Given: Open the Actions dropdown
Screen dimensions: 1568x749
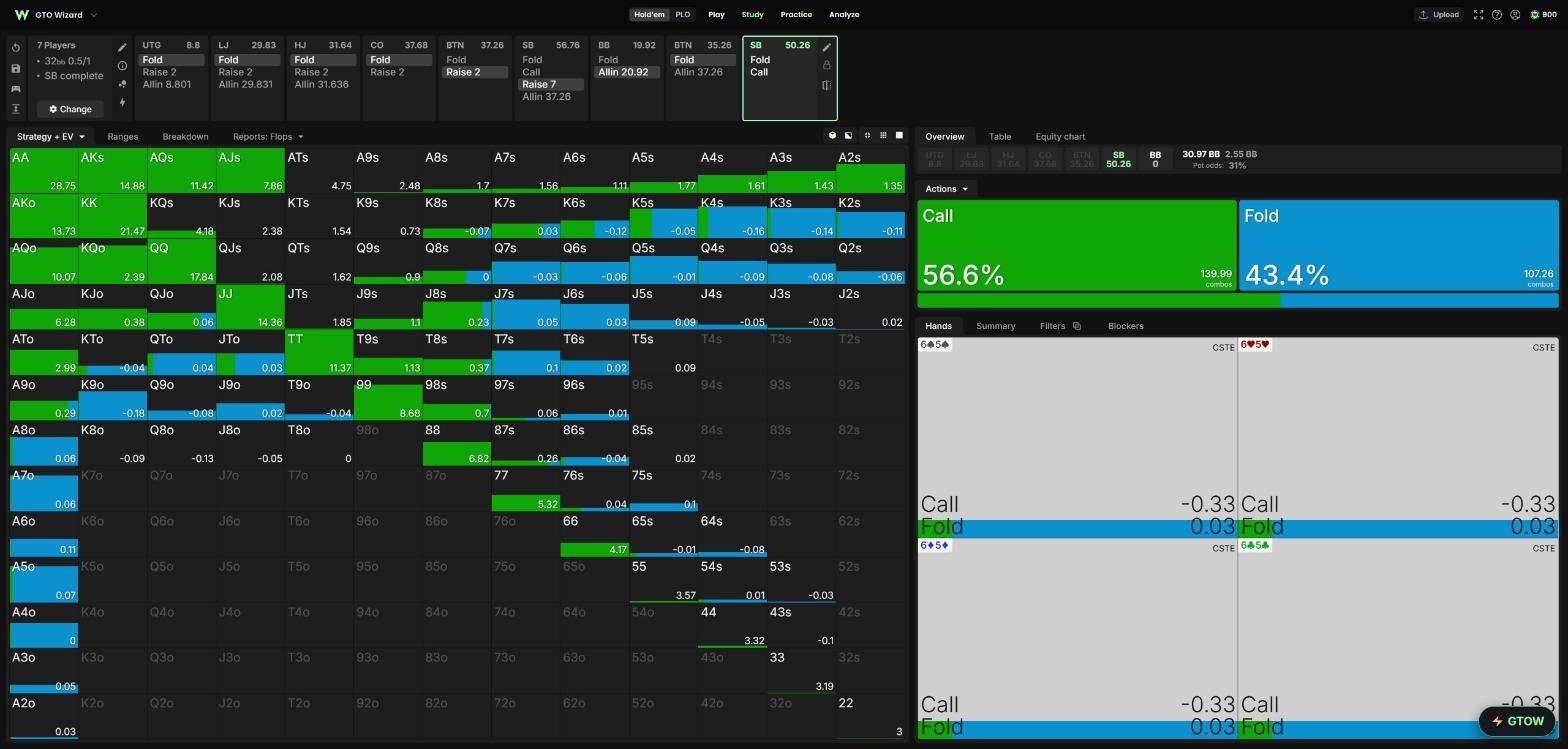Looking at the screenshot, I should 946,189.
